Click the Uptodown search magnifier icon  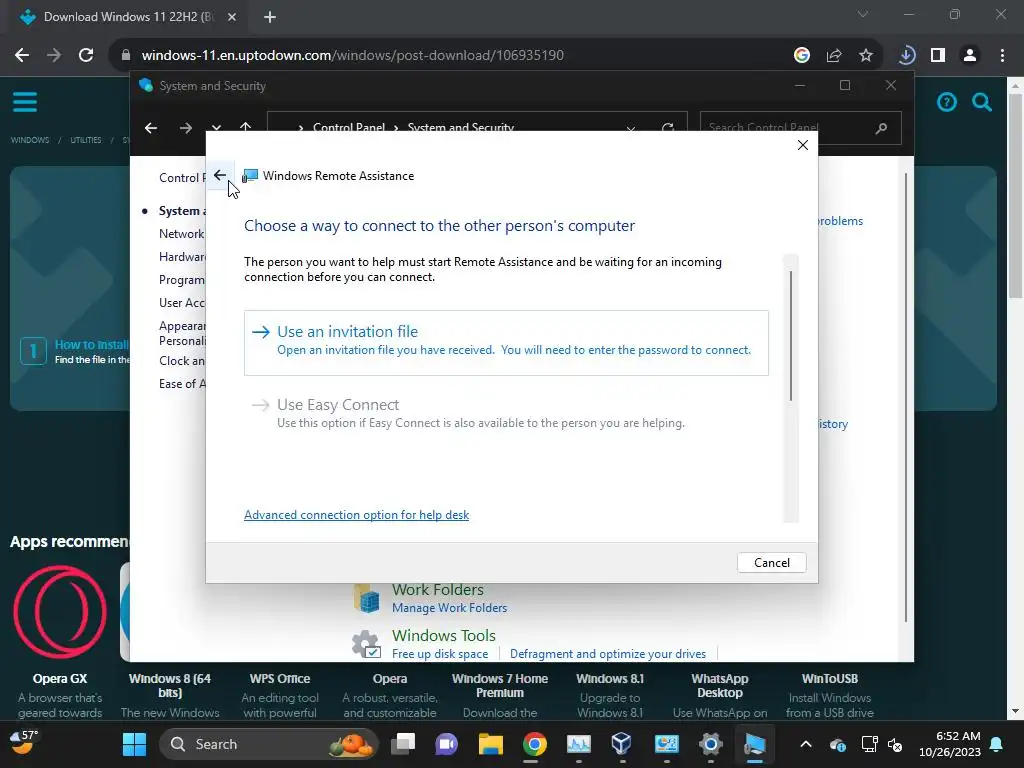[982, 102]
